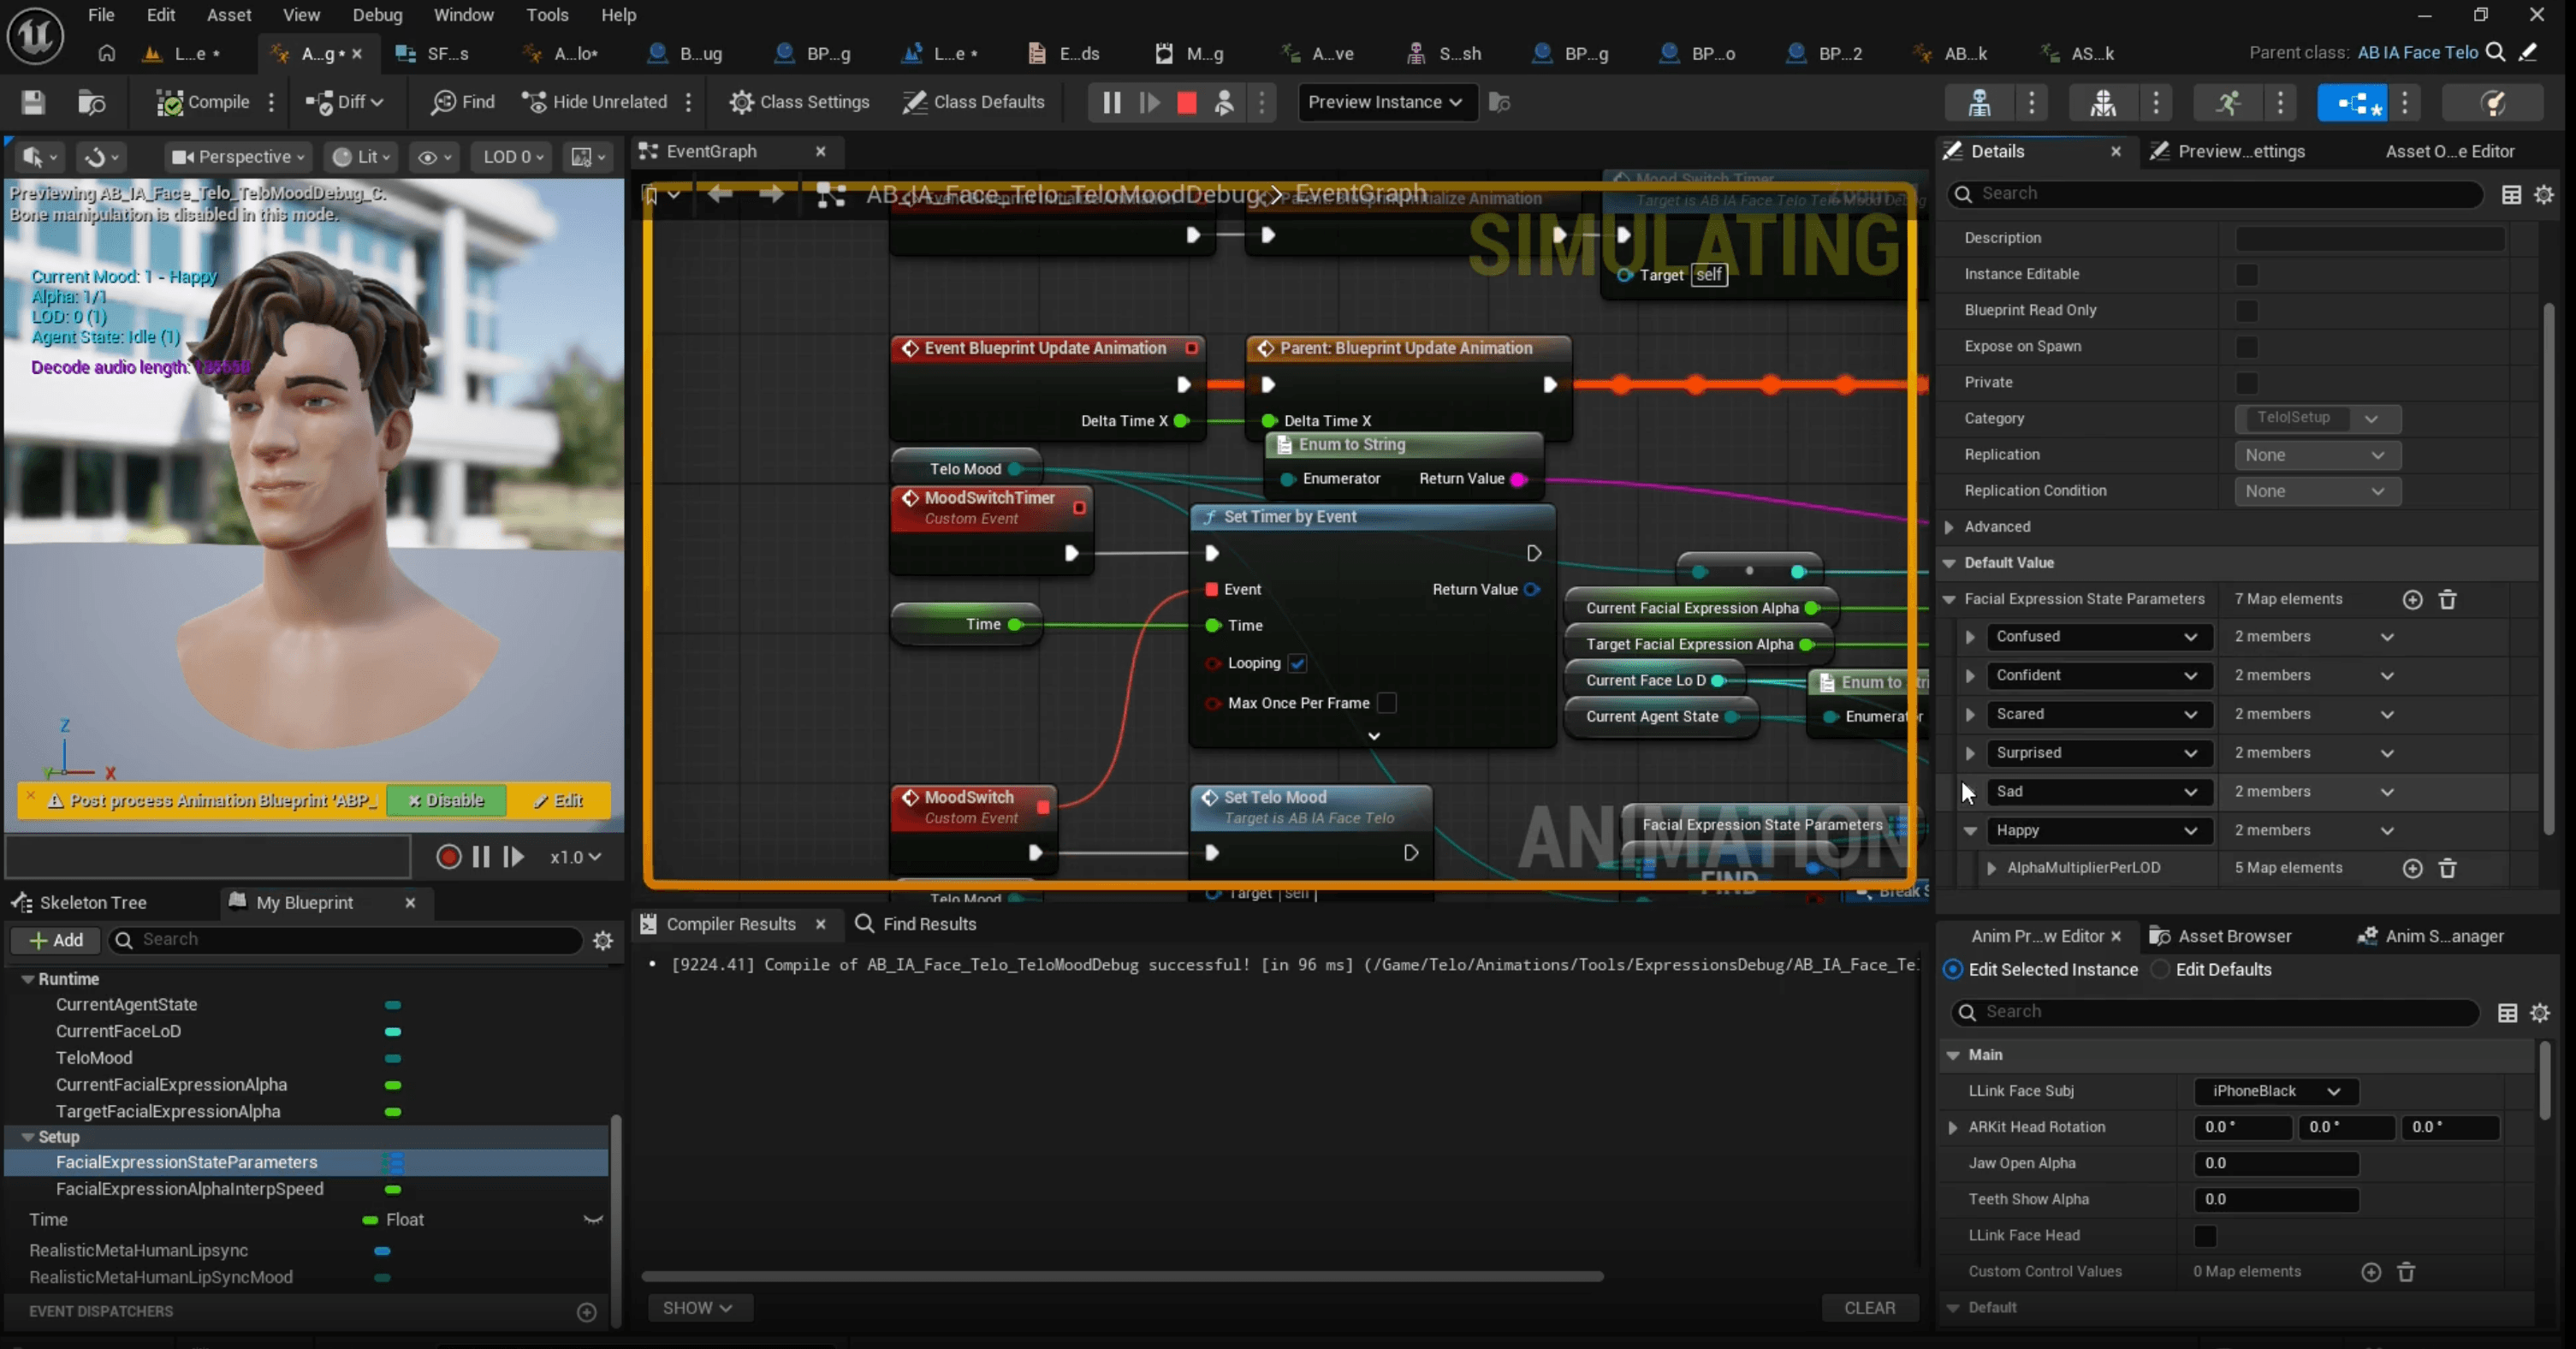Viewport: 2576px width, 1349px height.
Task: Toggle the Expose on Spawn checkbox
Action: 2246,347
